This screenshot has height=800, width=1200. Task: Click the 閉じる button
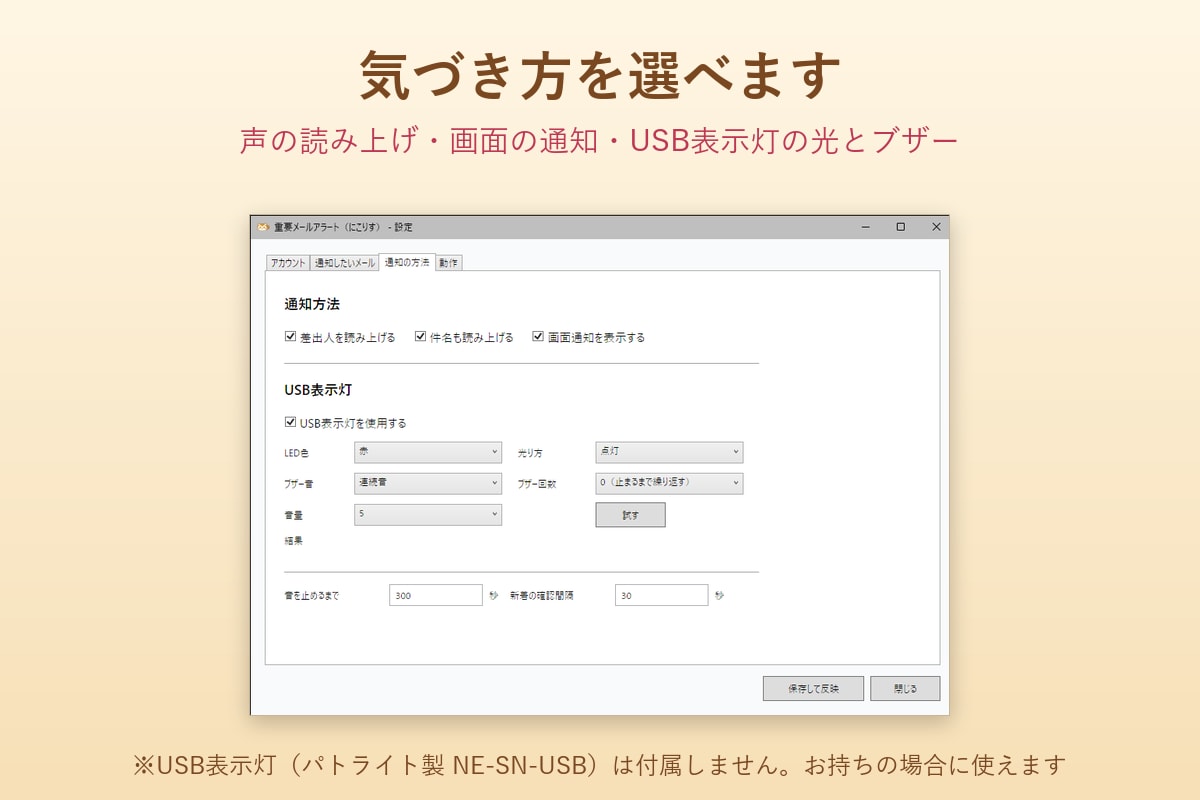tap(905, 689)
